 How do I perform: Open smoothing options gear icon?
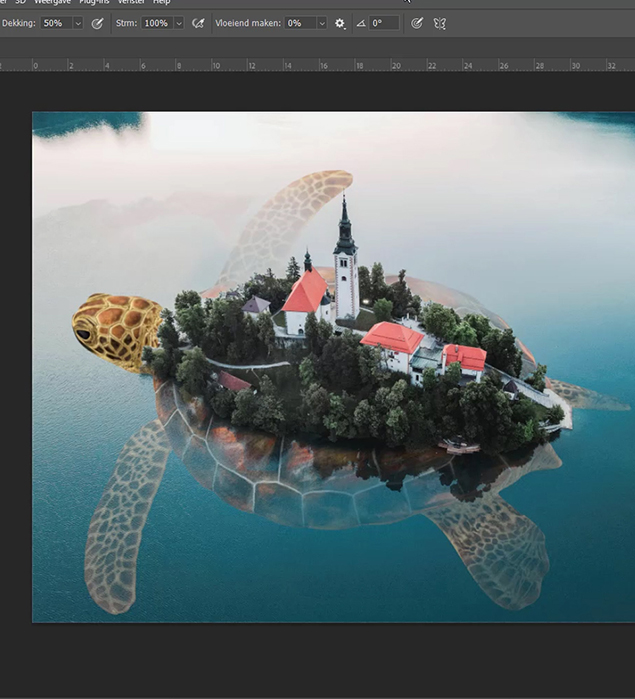(340, 23)
